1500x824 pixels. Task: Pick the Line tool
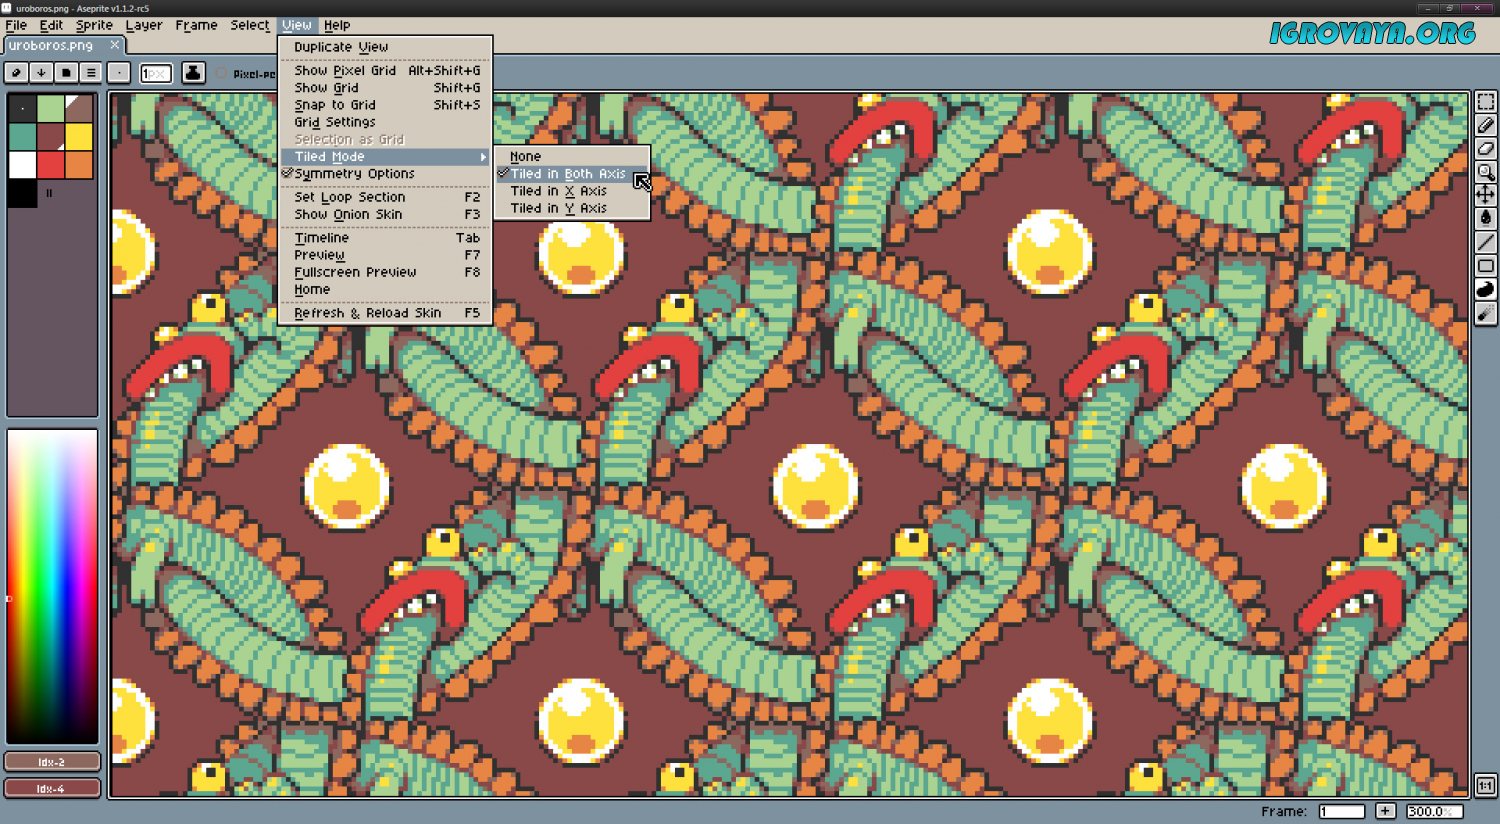pos(1486,242)
